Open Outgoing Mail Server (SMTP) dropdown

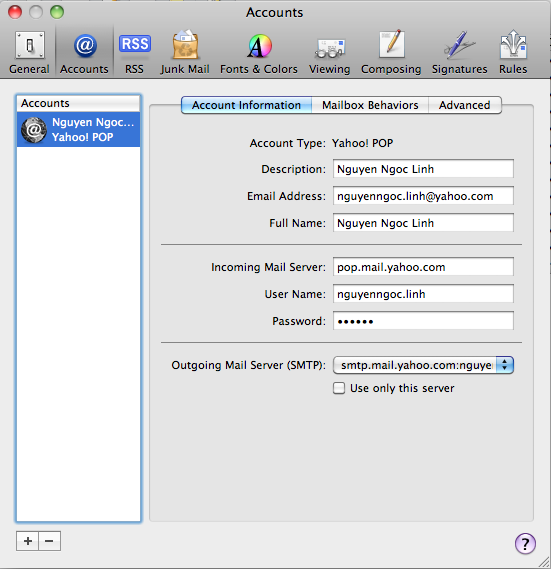423,365
